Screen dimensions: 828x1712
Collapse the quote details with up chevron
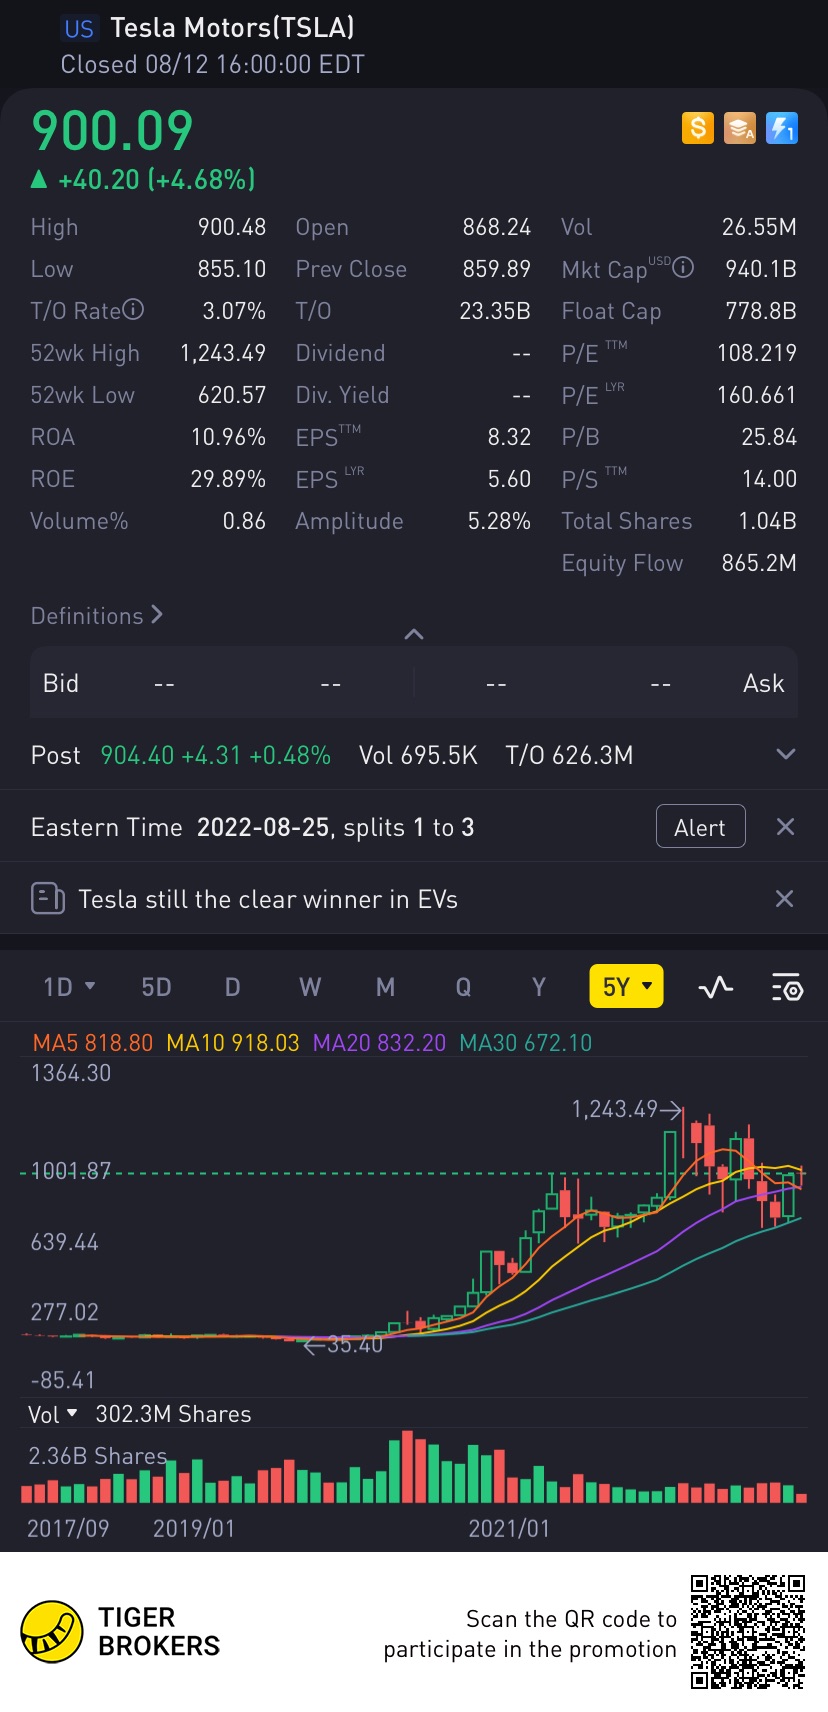click(x=414, y=634)
